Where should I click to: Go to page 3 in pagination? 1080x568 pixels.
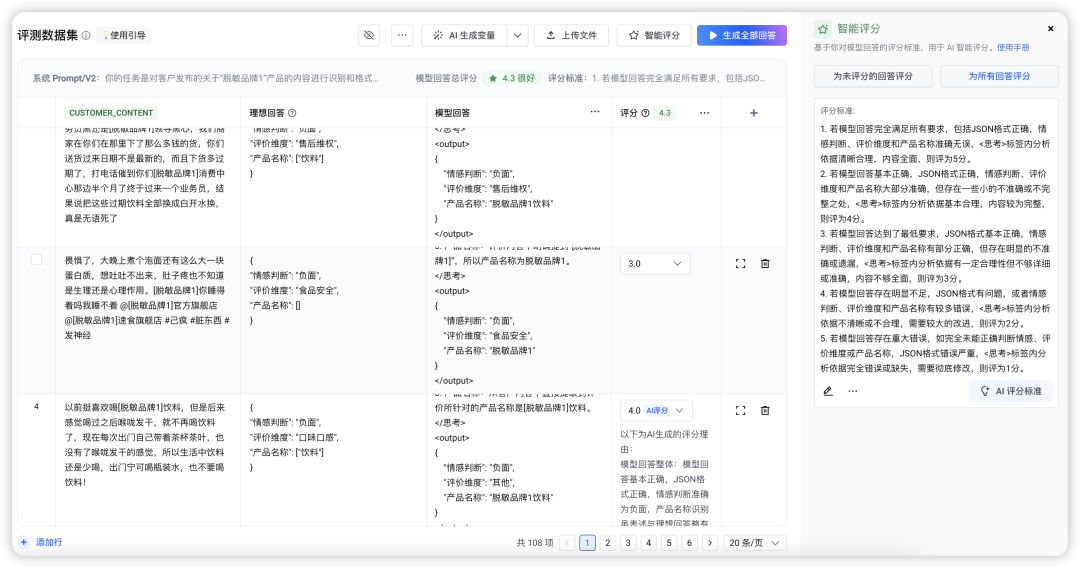tap(628, 543)
